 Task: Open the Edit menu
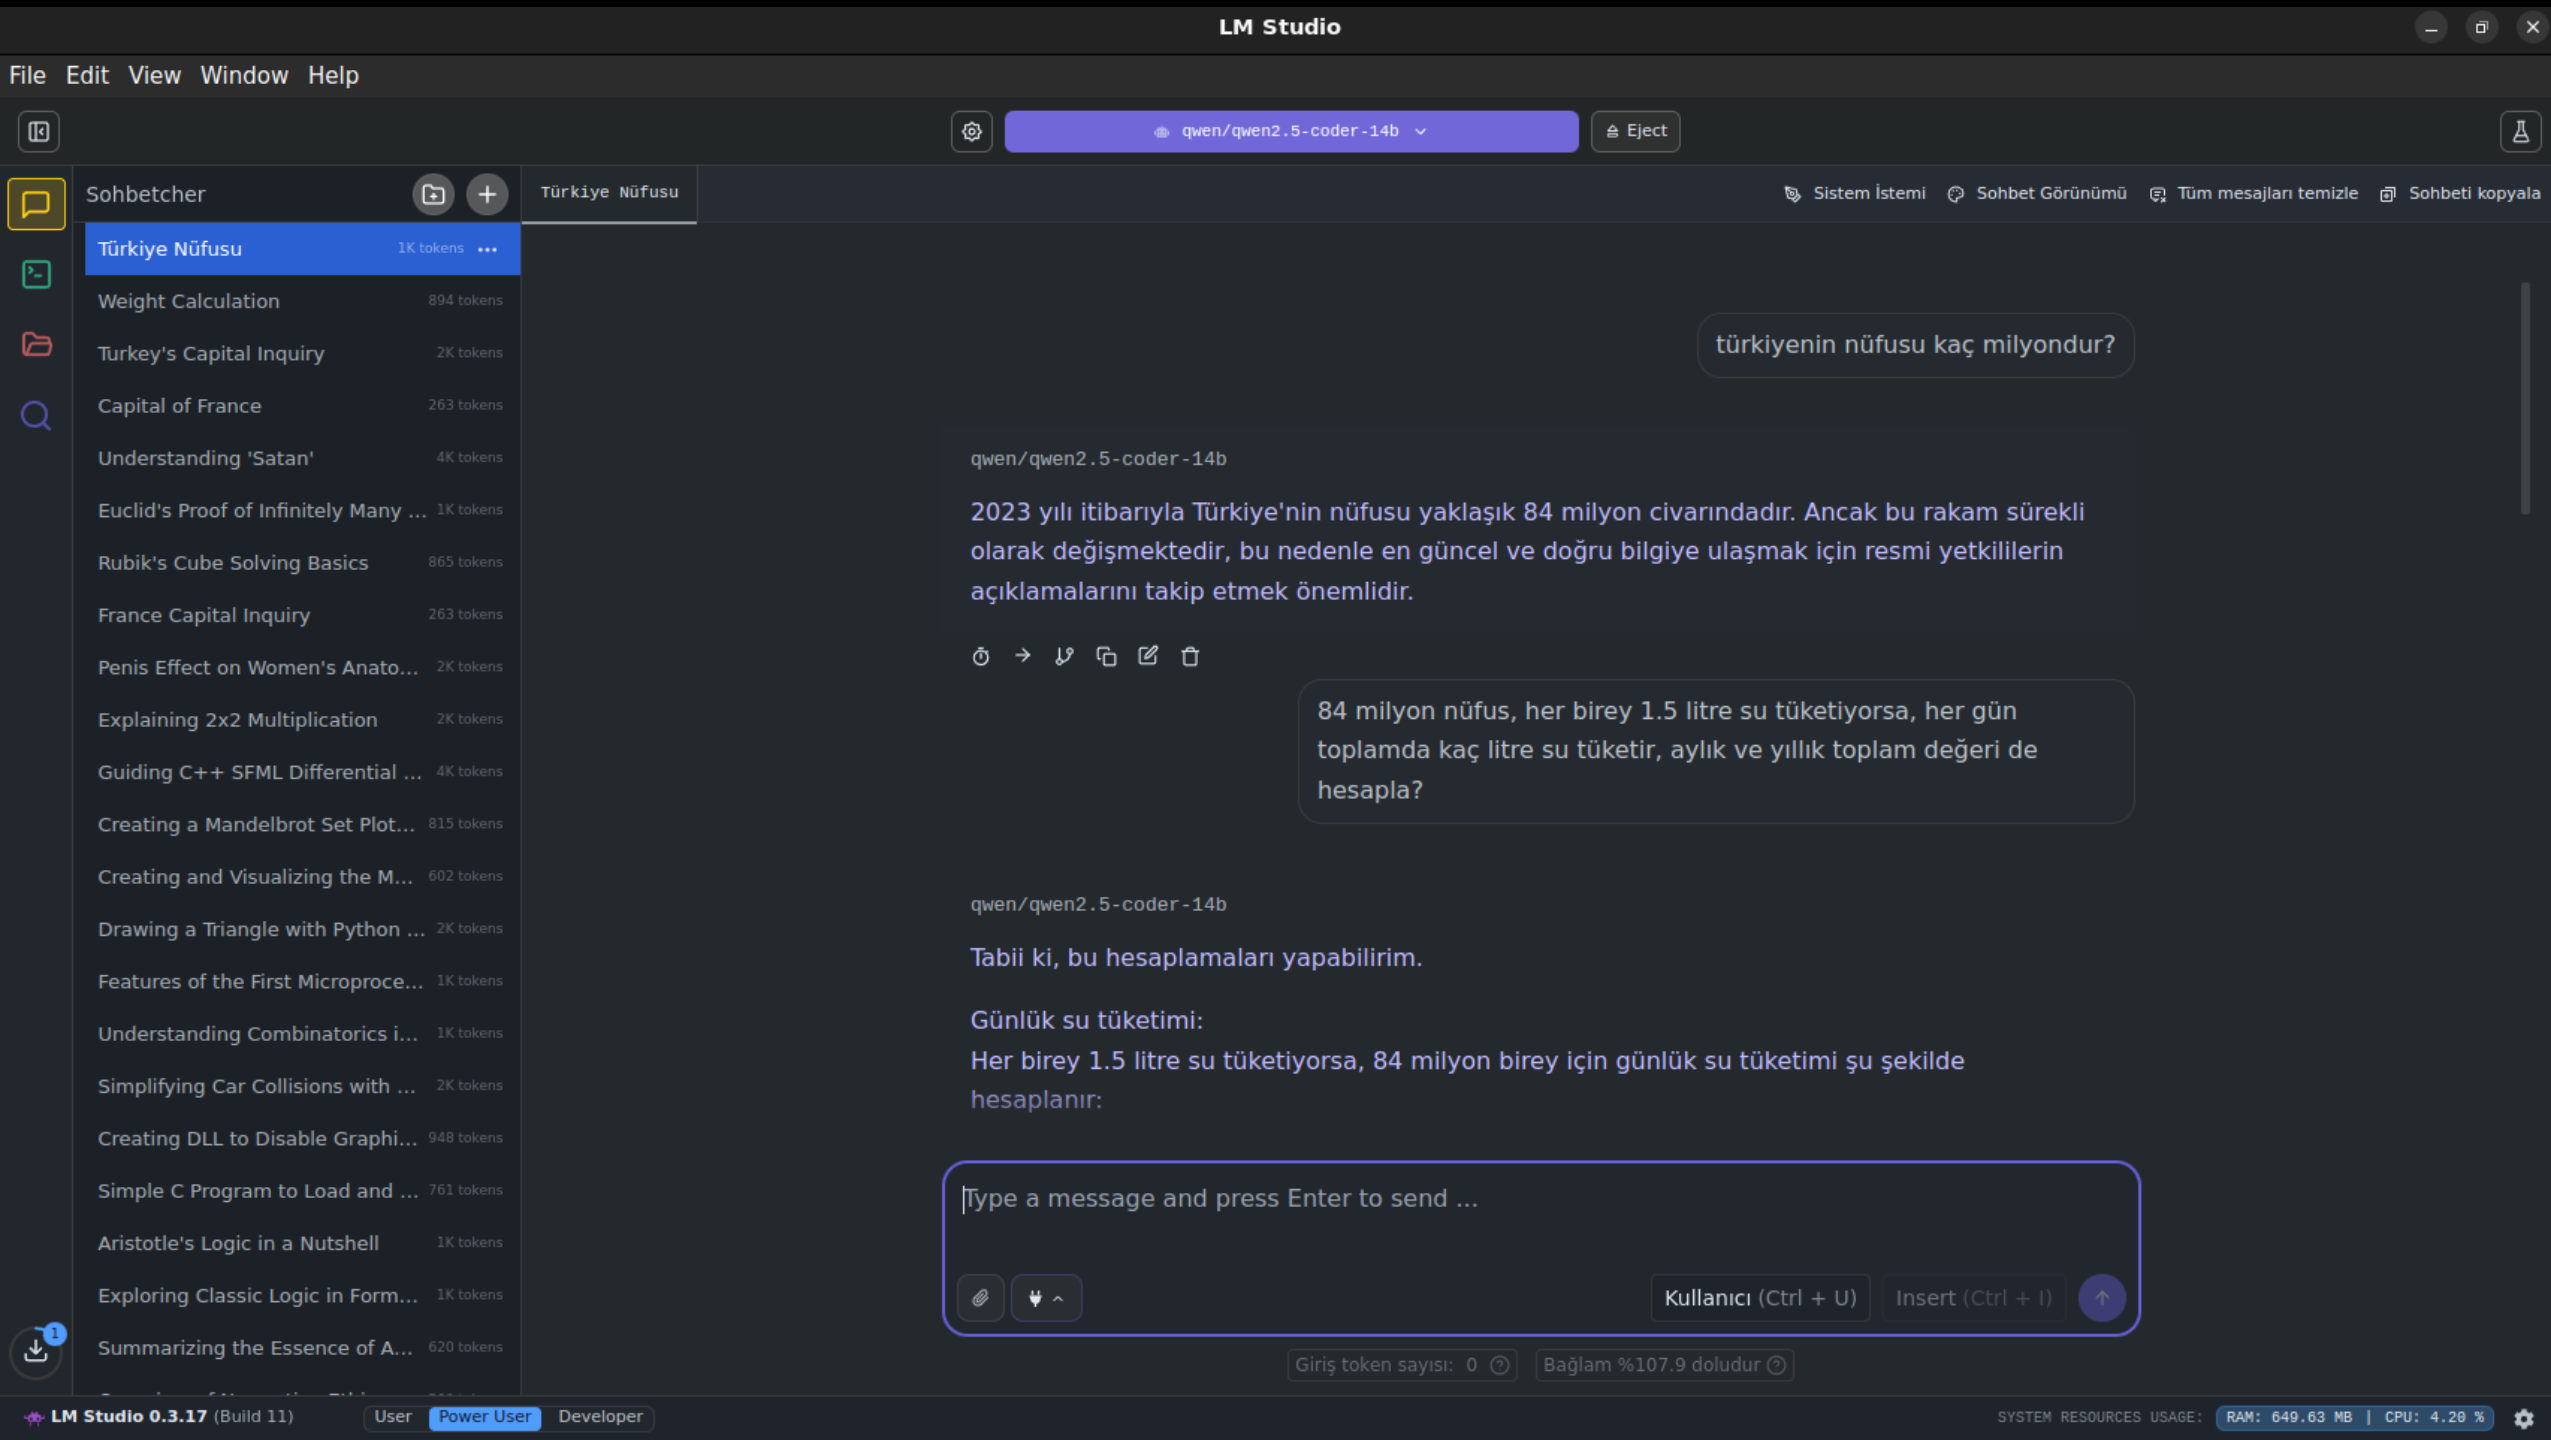[x=87, y=75]
